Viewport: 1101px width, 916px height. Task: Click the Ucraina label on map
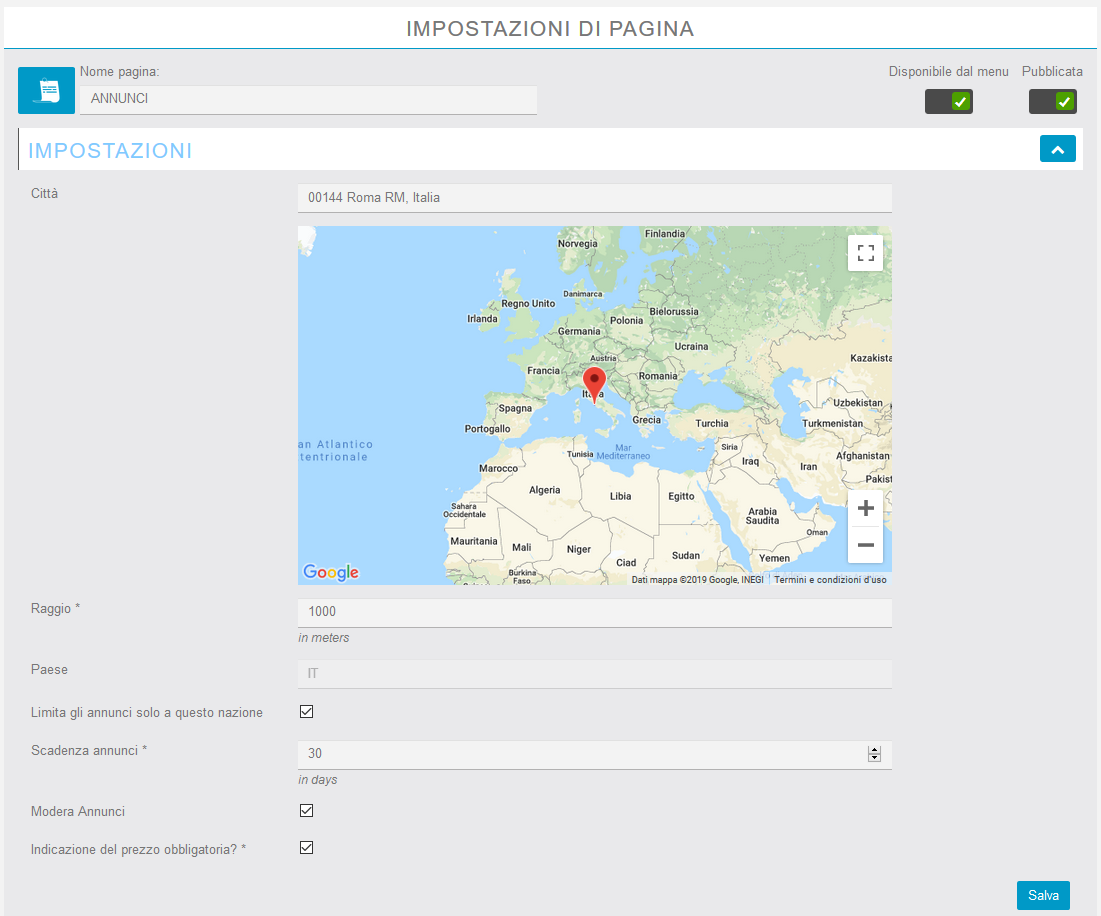pyautogui.click(x=692, y=347)
